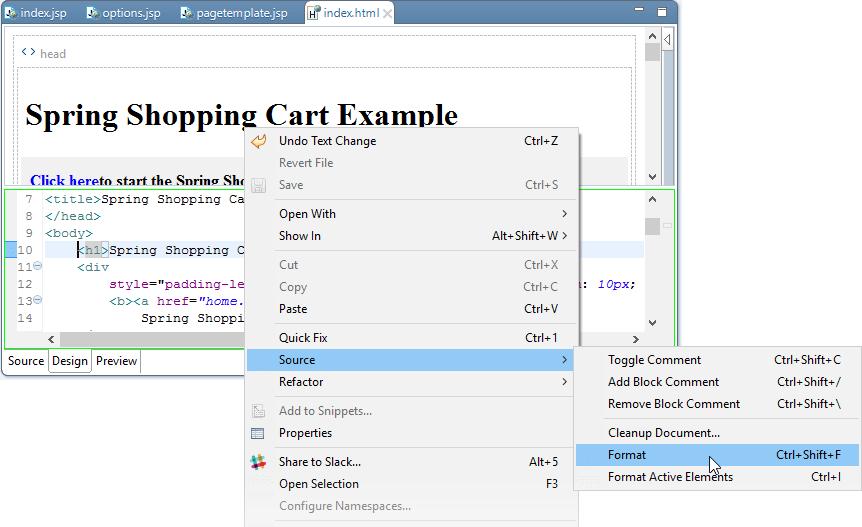
Task: Choose Toggle Comment in the Source submenu
Action: pyautogui.click(x=654, y=360)
